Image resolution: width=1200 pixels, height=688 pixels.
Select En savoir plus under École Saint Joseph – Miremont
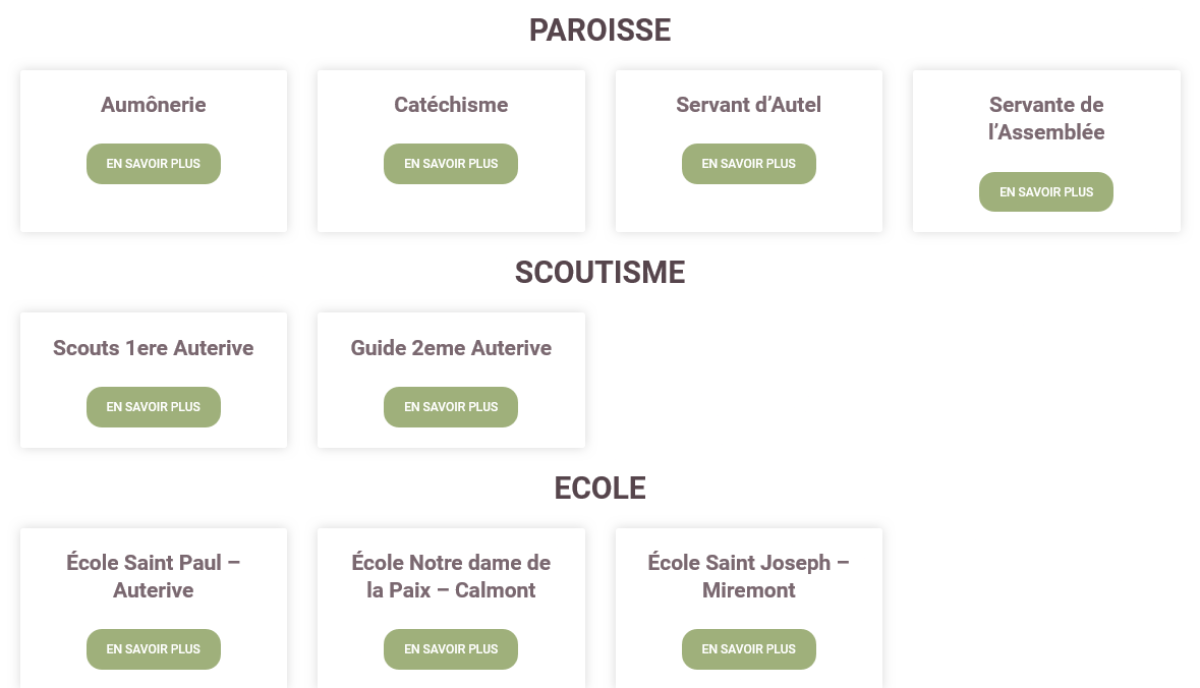[749, 649]
